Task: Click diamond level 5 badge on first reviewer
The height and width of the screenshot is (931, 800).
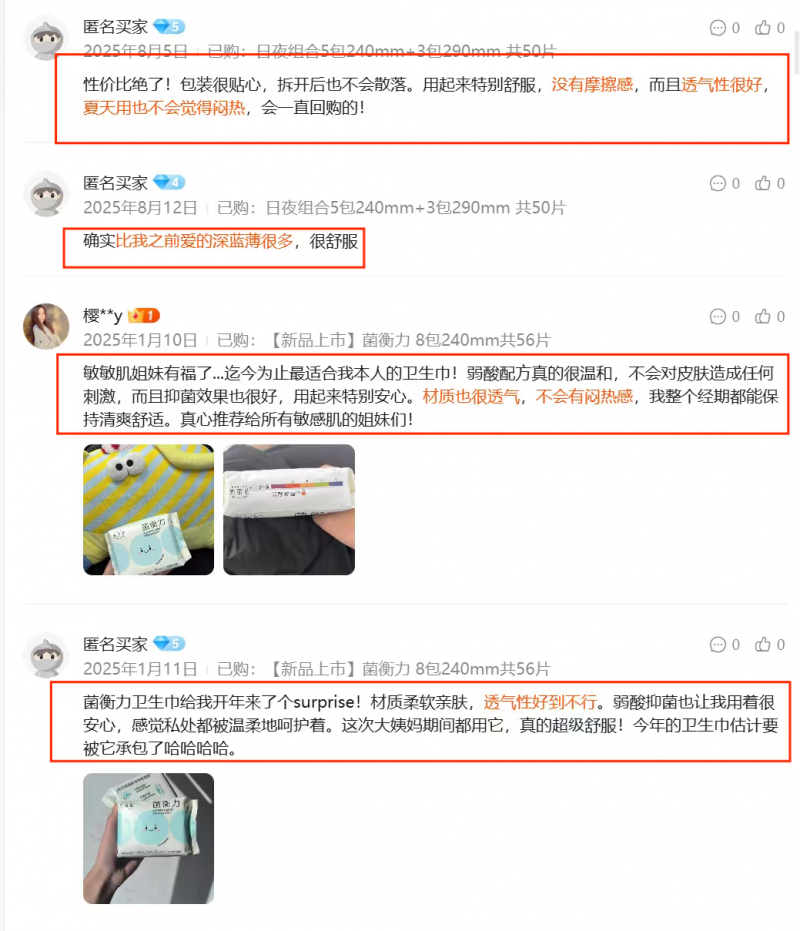Action: 169,27
